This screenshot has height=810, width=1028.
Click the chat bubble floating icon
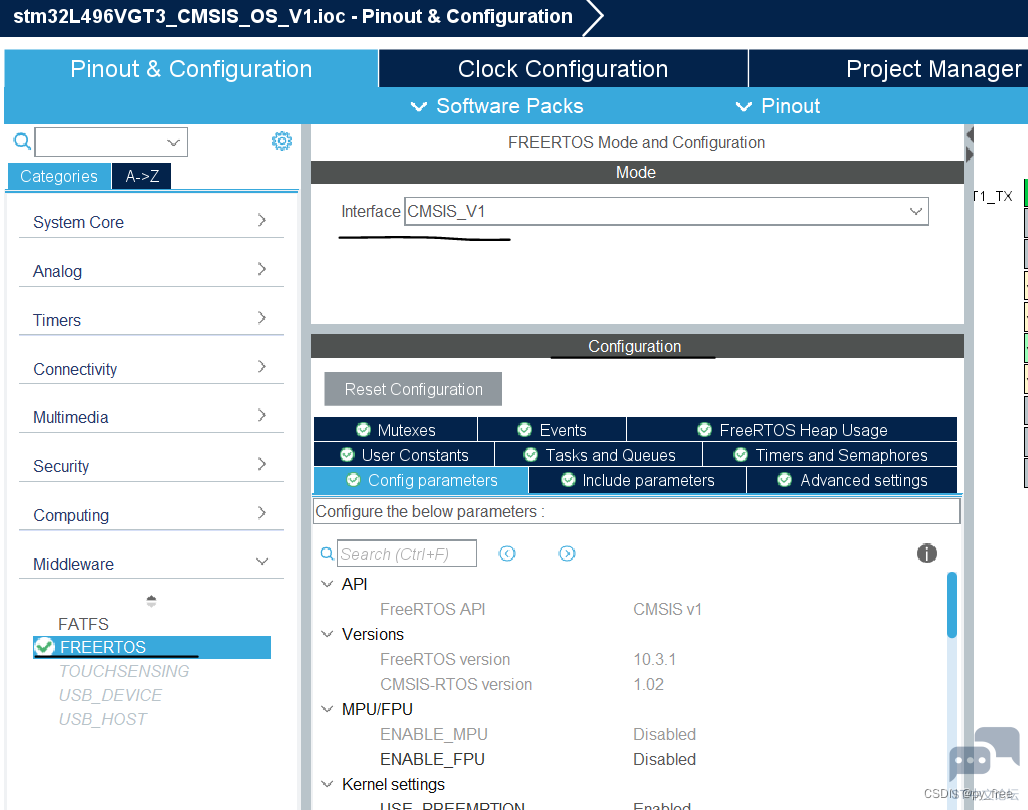(983, 756)
